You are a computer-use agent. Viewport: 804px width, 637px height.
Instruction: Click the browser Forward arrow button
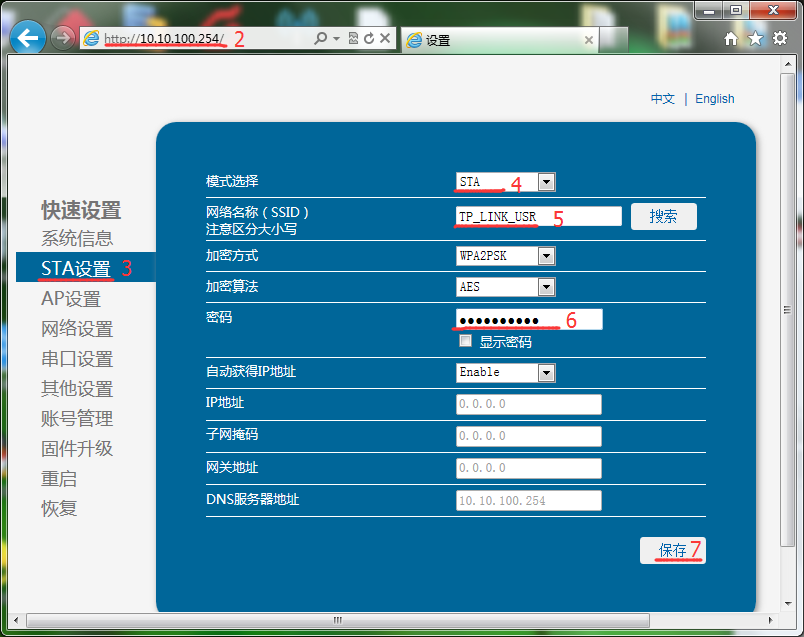tap(62, 39)
